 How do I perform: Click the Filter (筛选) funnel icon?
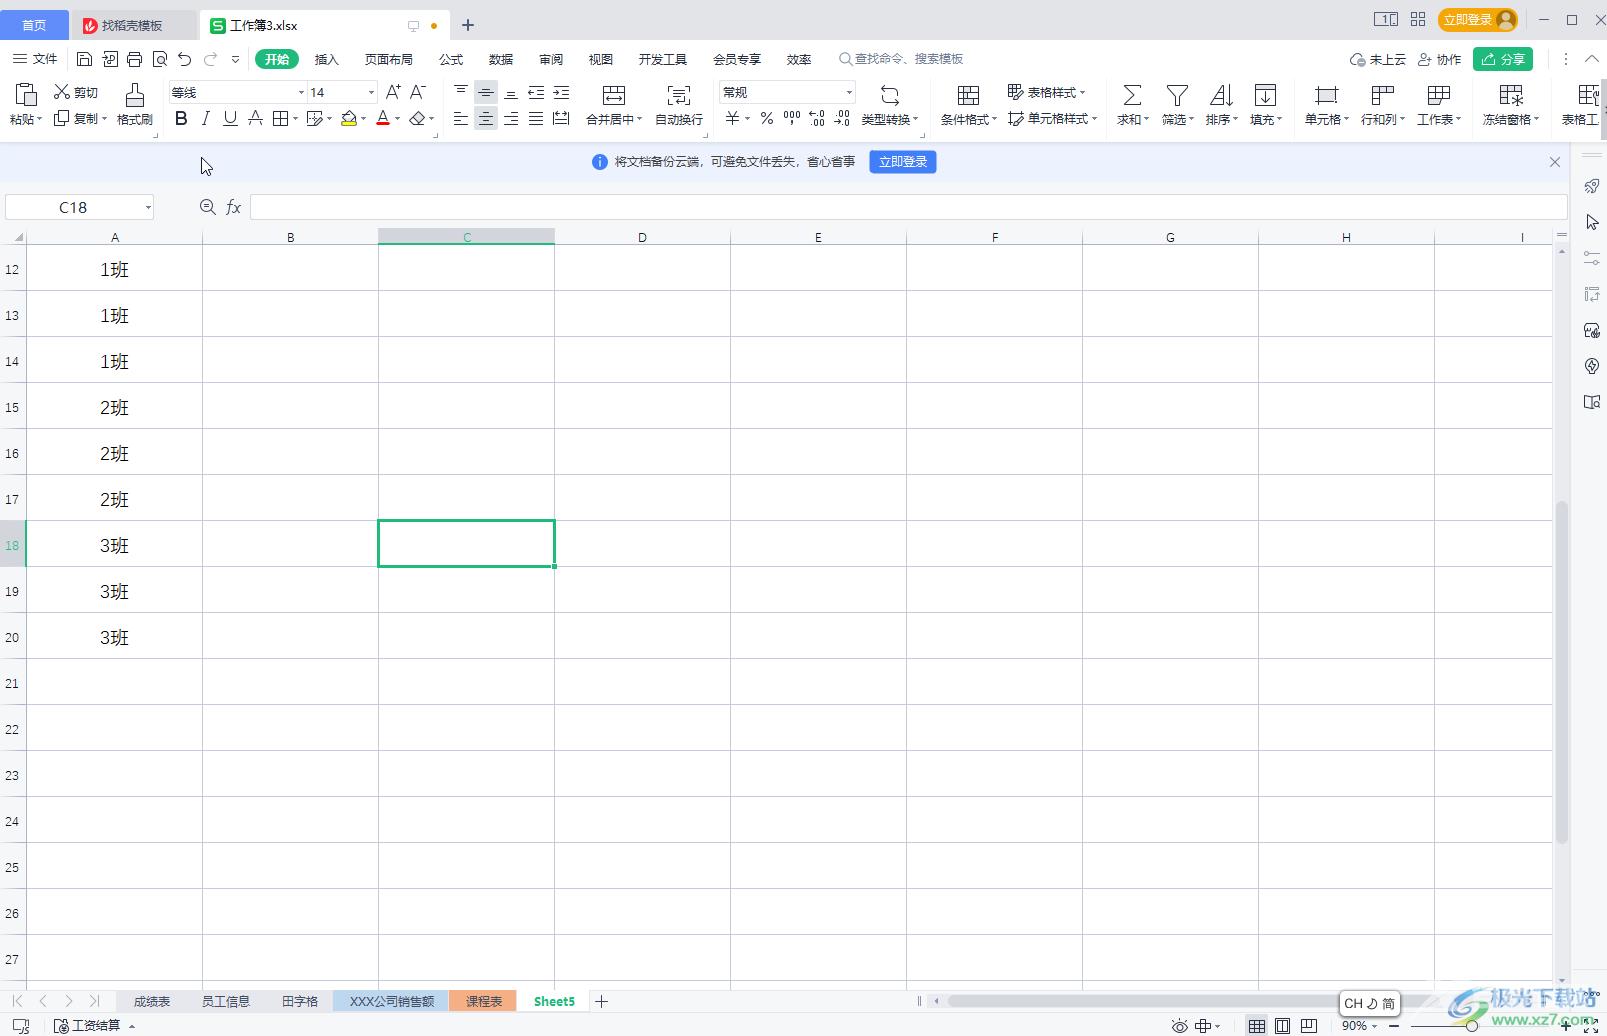click(1177, 95)
